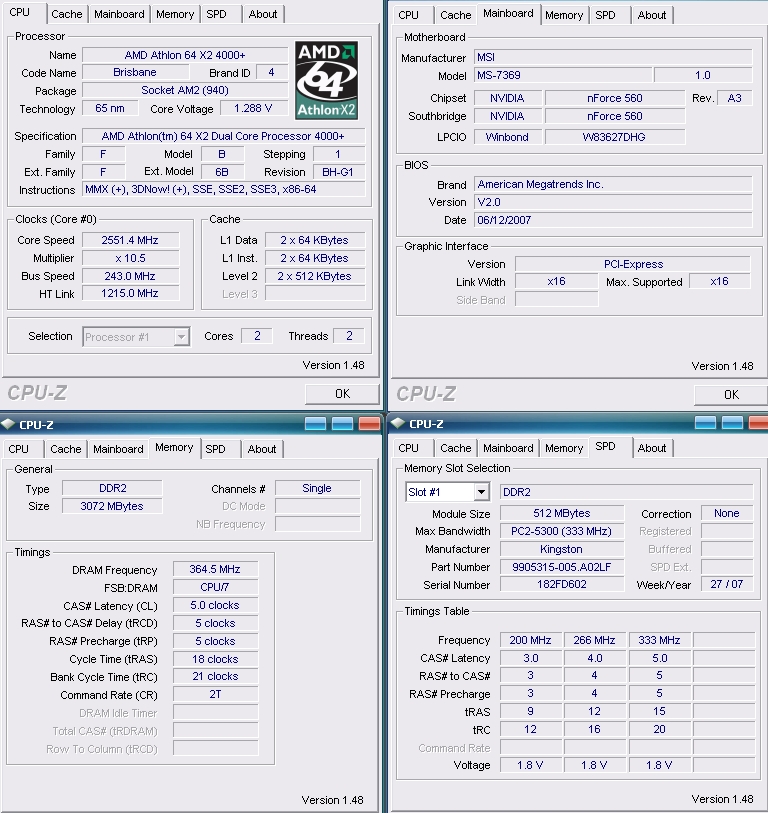The image size is (768, 813).
Task: Close the Memory tab CPU-Z window
Action: pyautogui.click(x=369, y=424)
